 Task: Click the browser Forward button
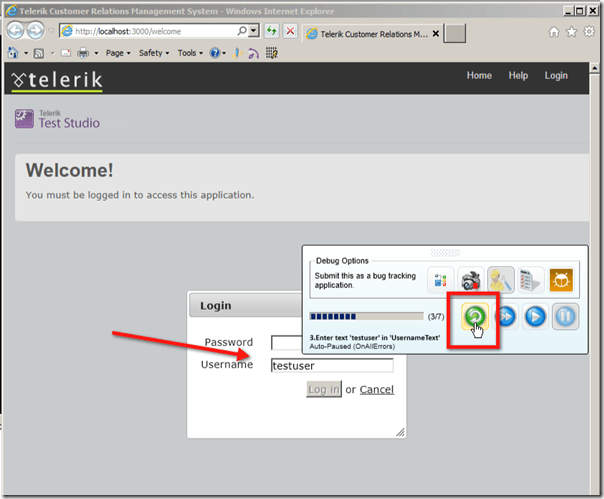coord(35,30)
